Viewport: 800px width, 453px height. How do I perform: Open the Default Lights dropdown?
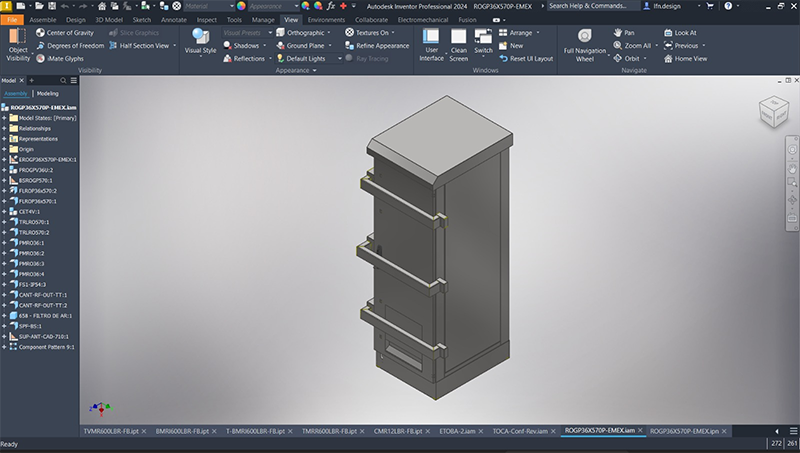[x=309, y=59]
